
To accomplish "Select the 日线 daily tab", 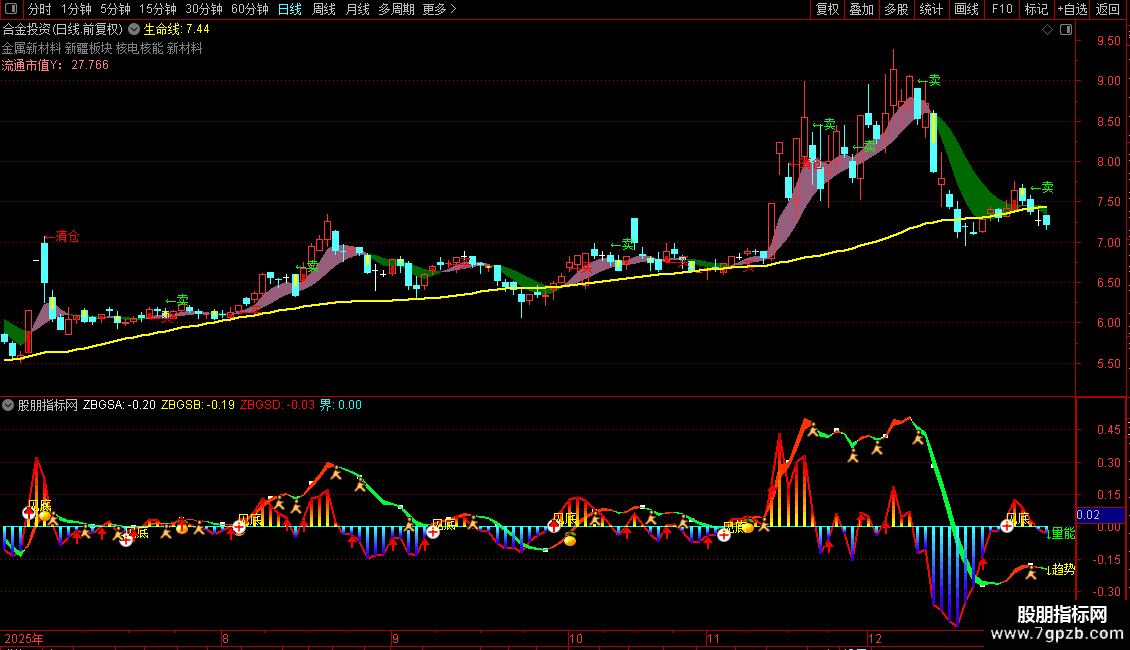I will coord(290,9).
